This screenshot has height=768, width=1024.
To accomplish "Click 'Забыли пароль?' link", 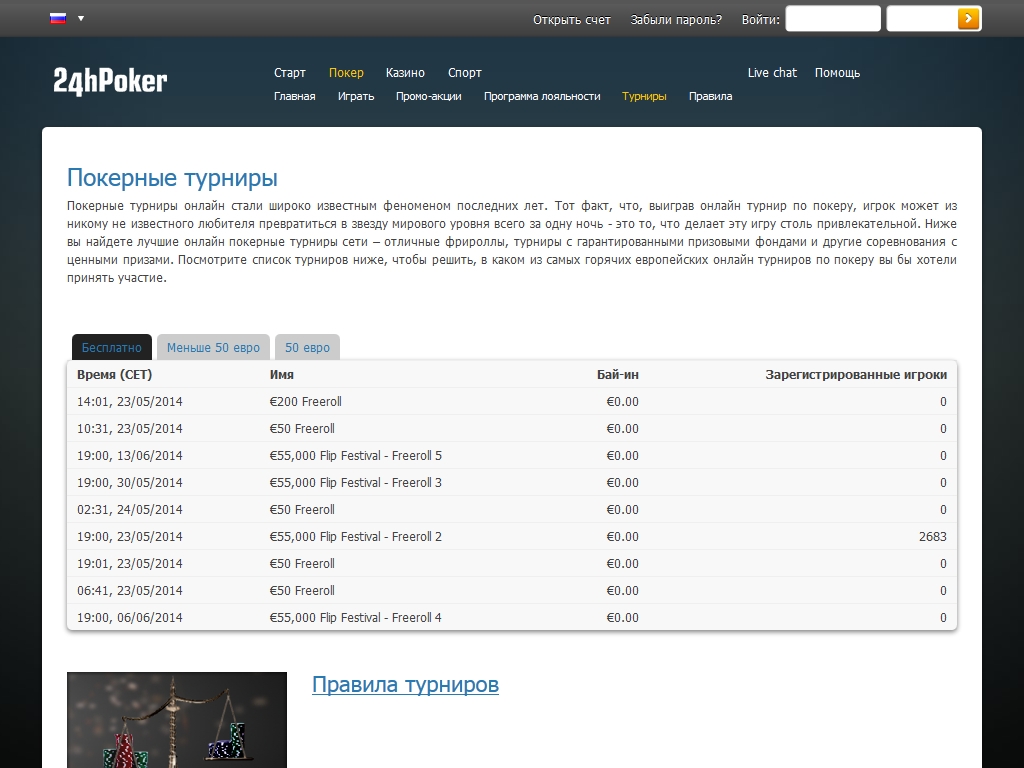I will click(x=676, y=19).
